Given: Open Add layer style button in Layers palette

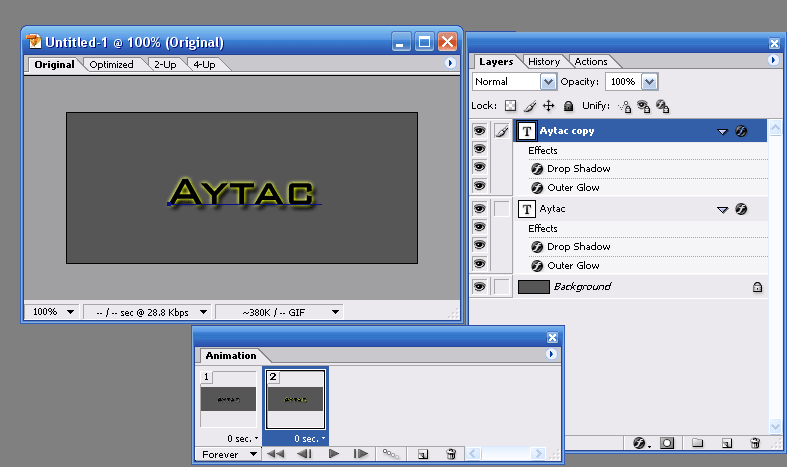Looking at the screenshot, I should click(640, 443).
